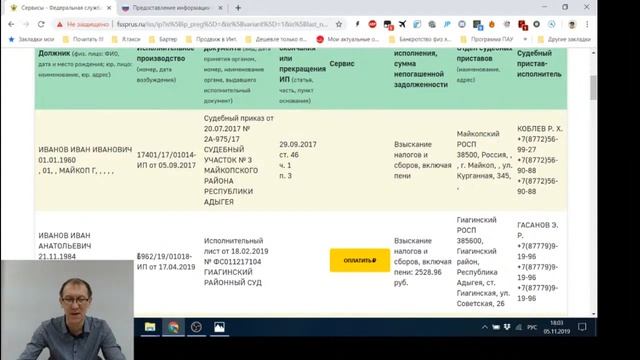Click the yellow Оплатить button
The height and width of the screenshot is (360, 640).
[x=360, y=260]
